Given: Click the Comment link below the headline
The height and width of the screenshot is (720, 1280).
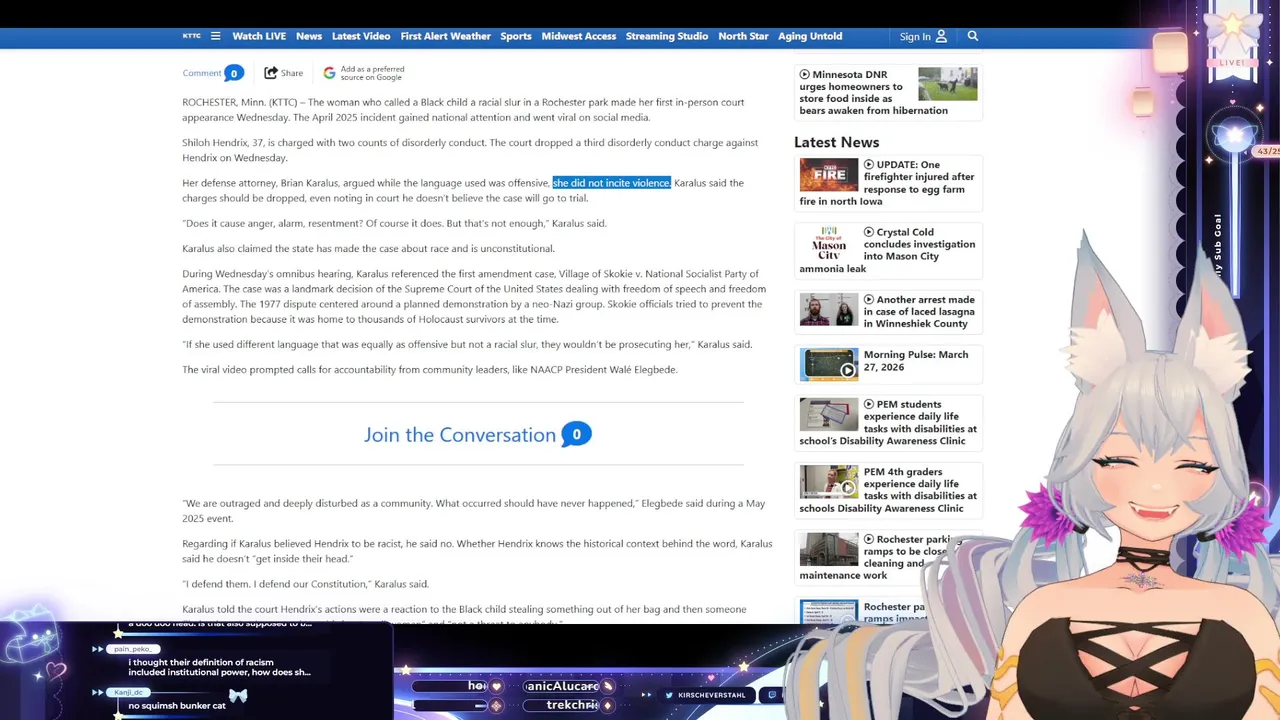Looking at the screenshot, I should (x=202, y=73).
